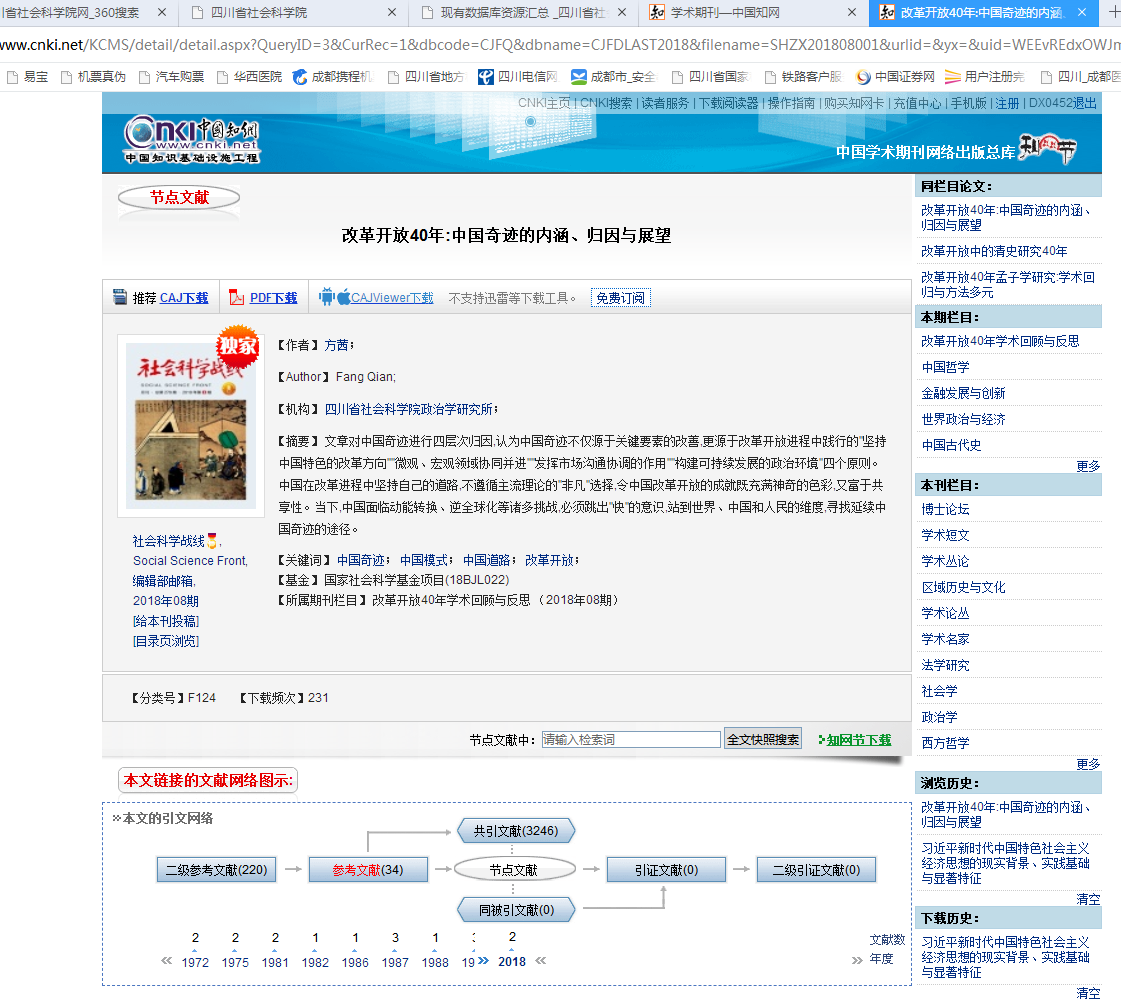Click the CAJ download icon
Viewport: 1121px width, 1007px height.
tap(120, 297)
